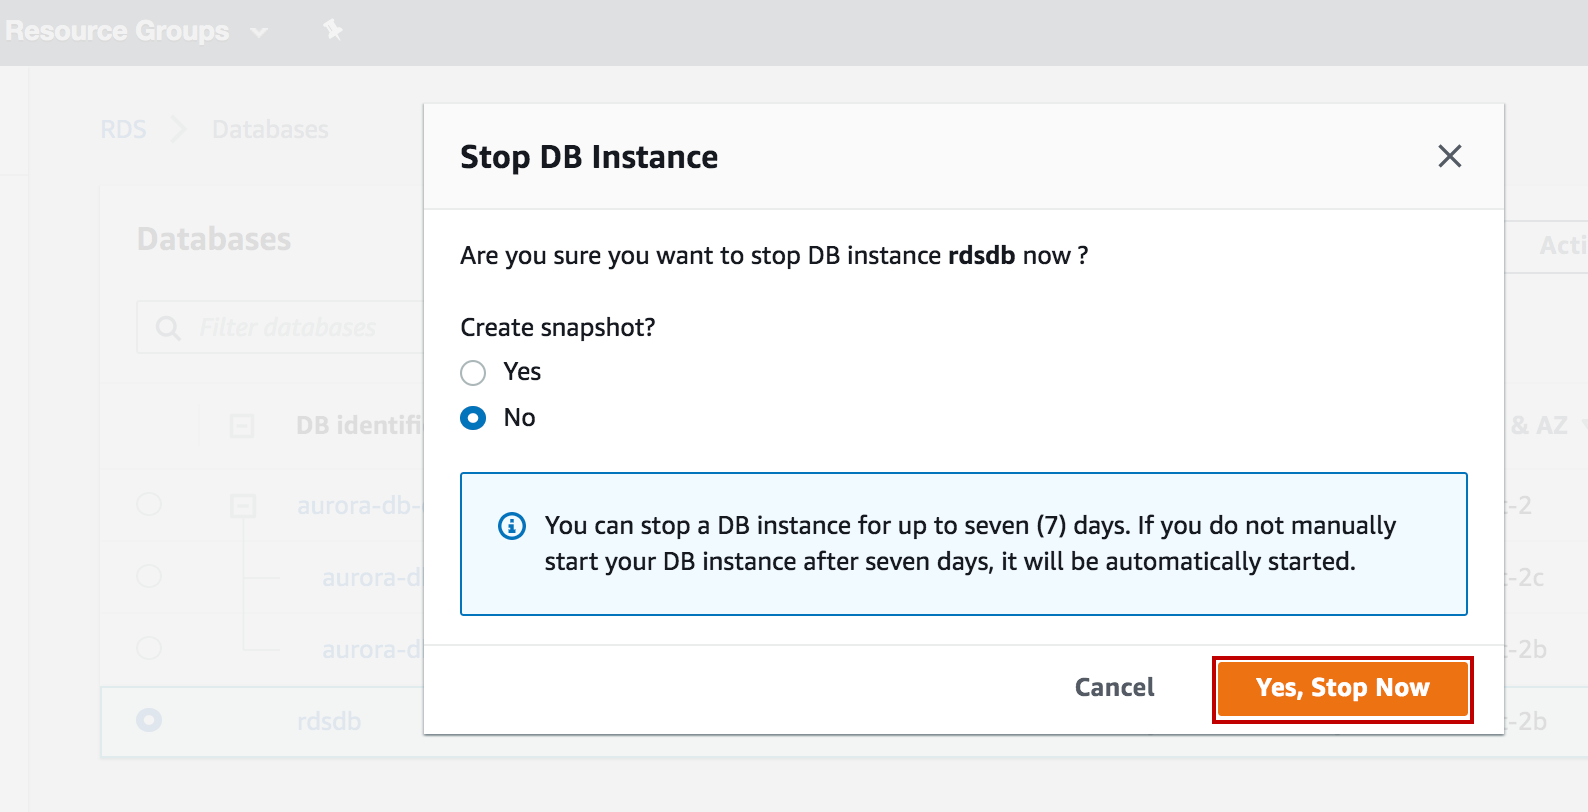Click the Databases panel heading

[214, 239]
